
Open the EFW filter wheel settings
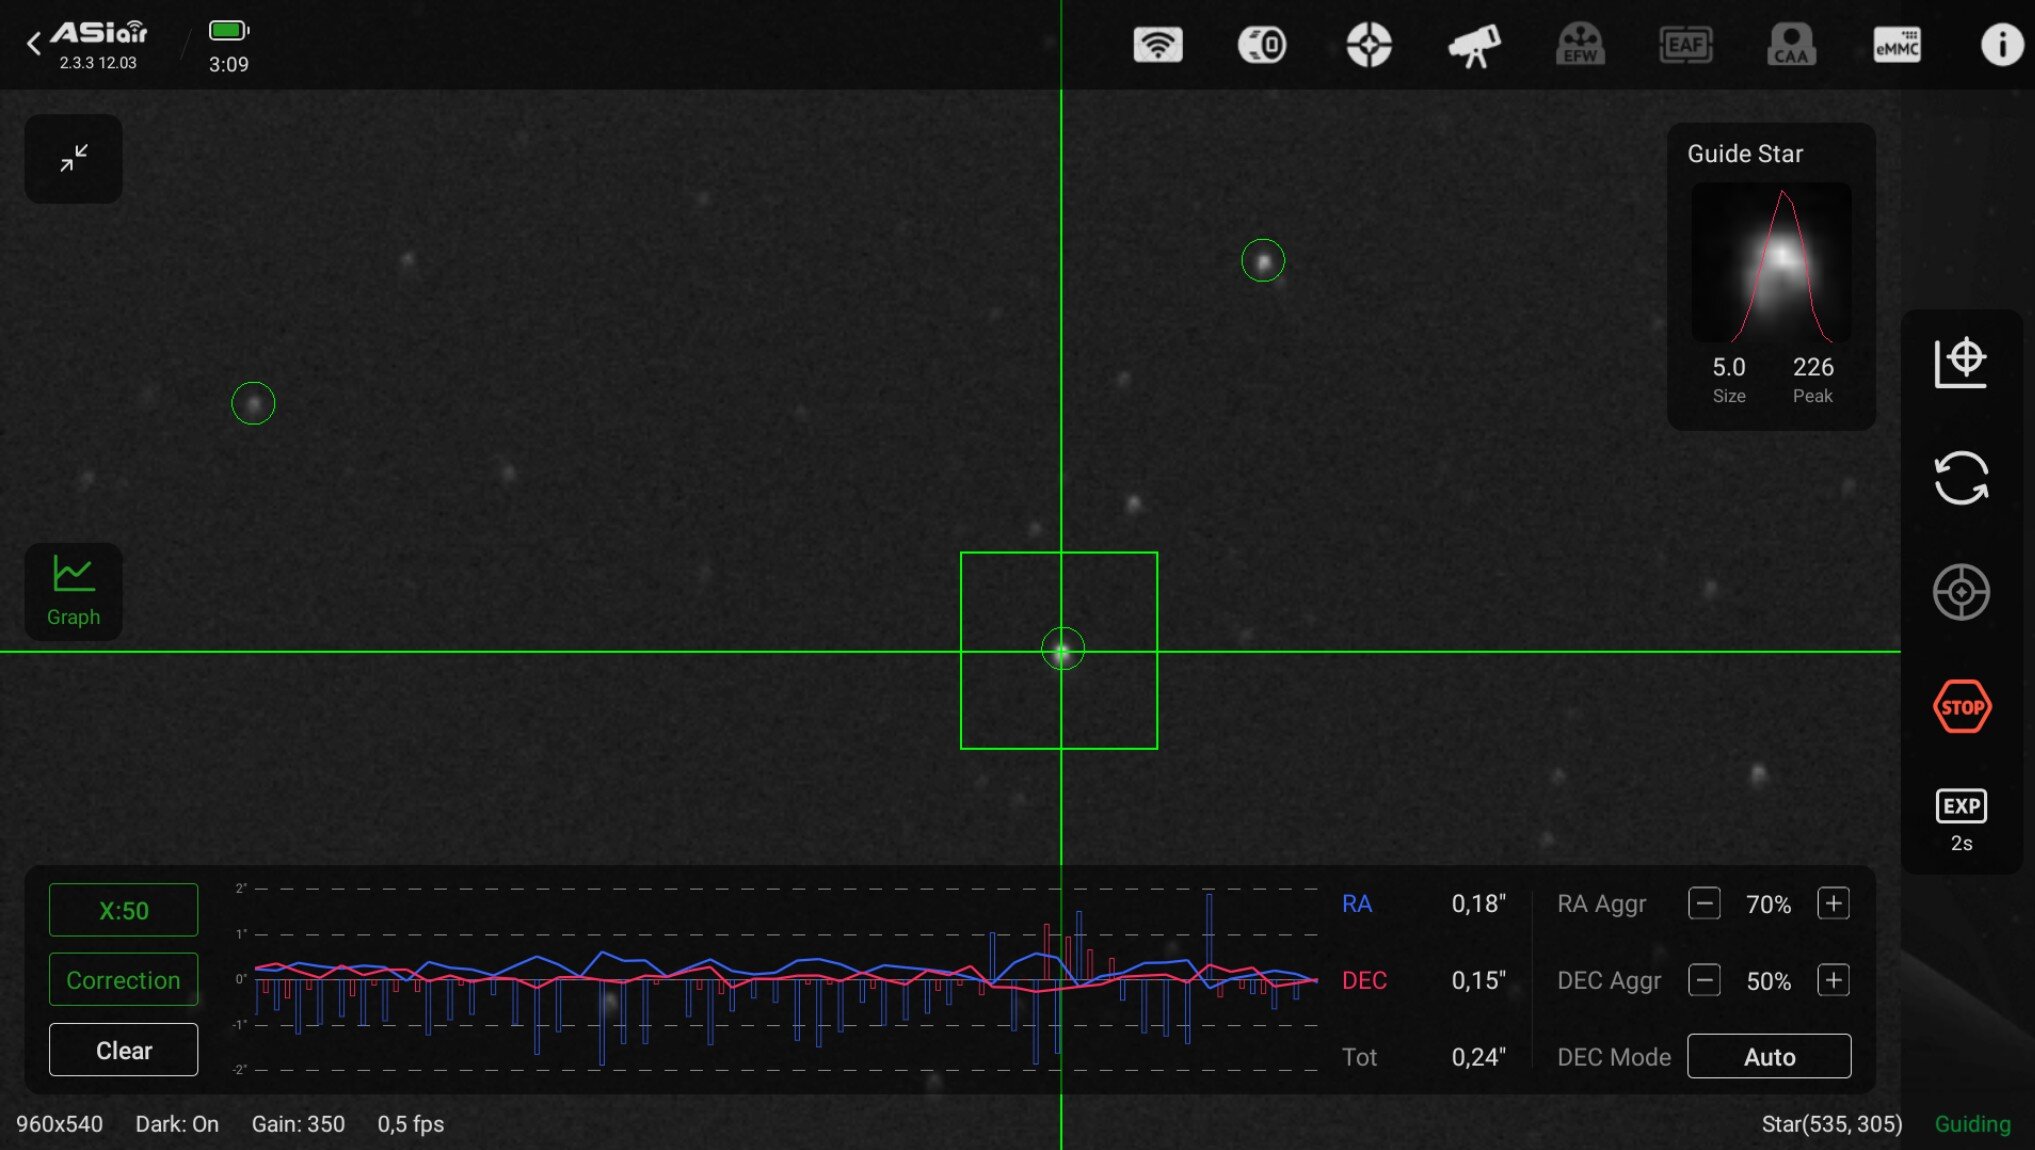1580,45
